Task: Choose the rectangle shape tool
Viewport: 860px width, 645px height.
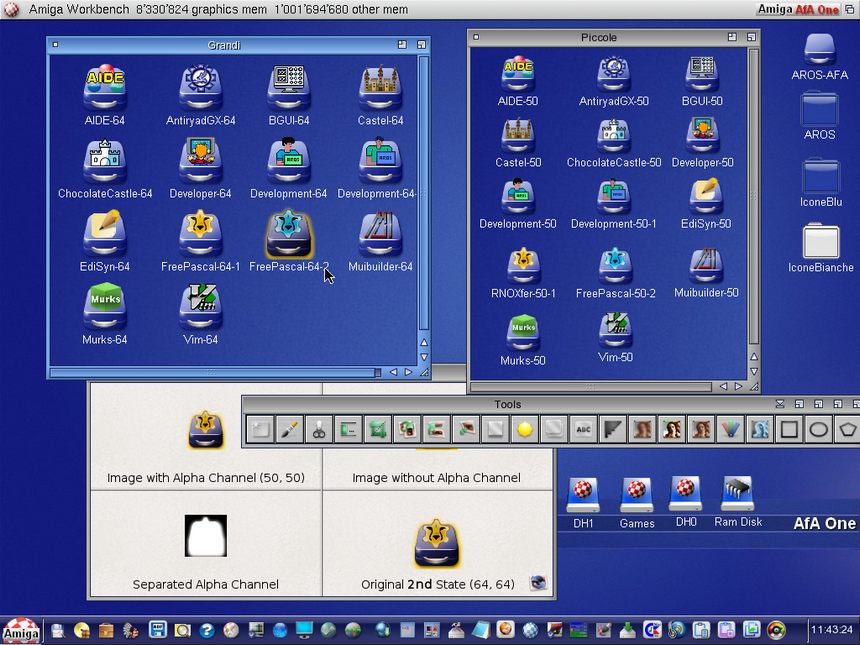Action: (789, 430)
